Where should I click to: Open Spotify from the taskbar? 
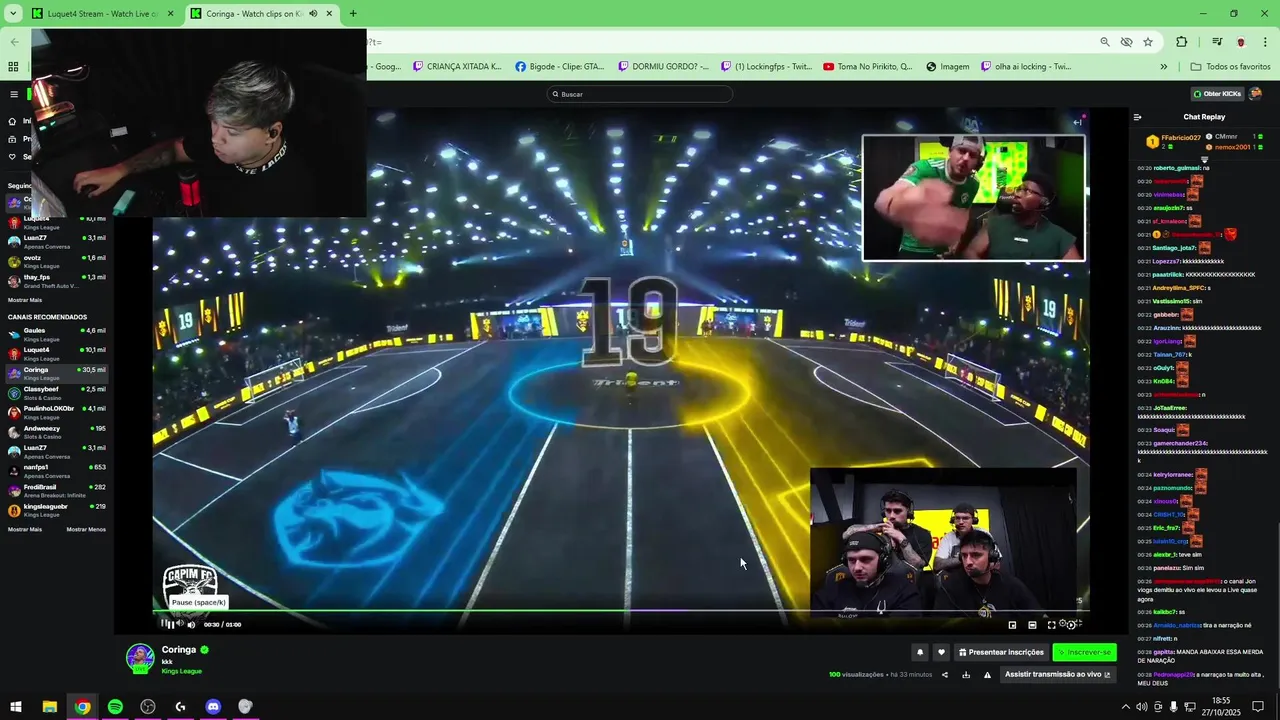click(x=115, y=707)
